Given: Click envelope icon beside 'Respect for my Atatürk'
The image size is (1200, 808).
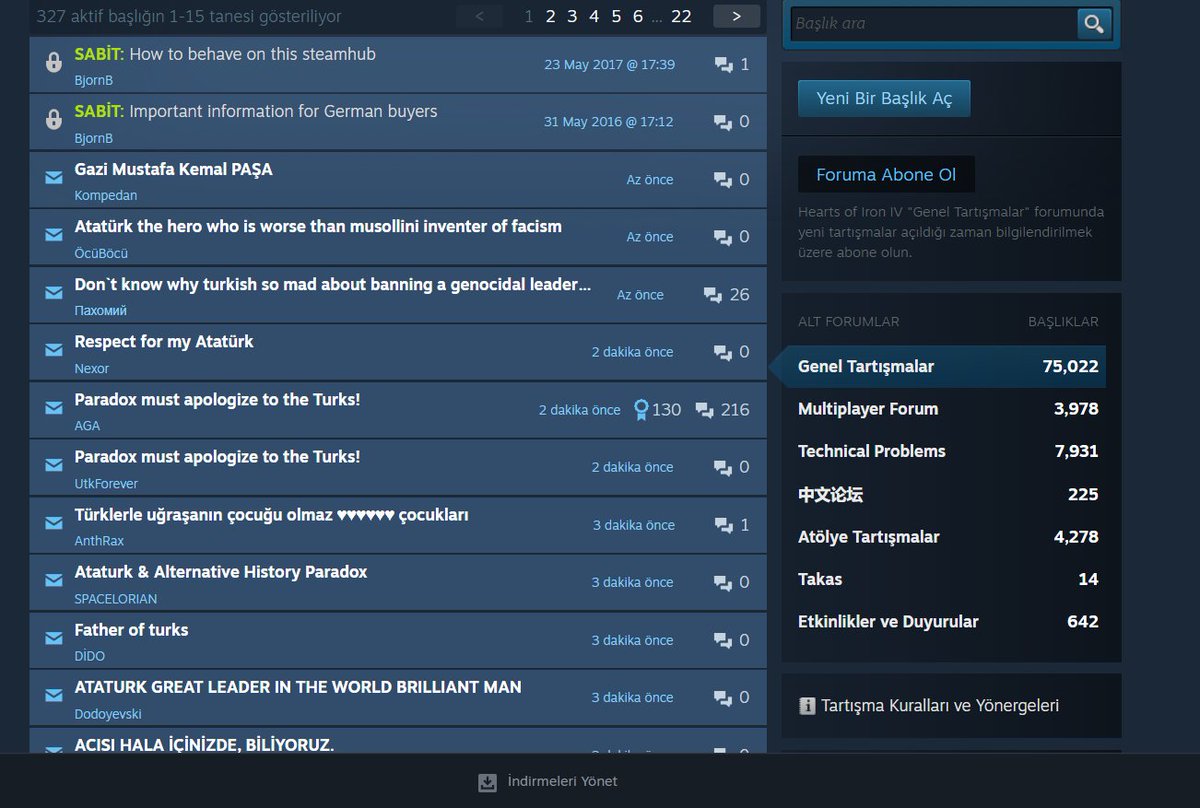Looking at the screenshot, I should 54,351.
